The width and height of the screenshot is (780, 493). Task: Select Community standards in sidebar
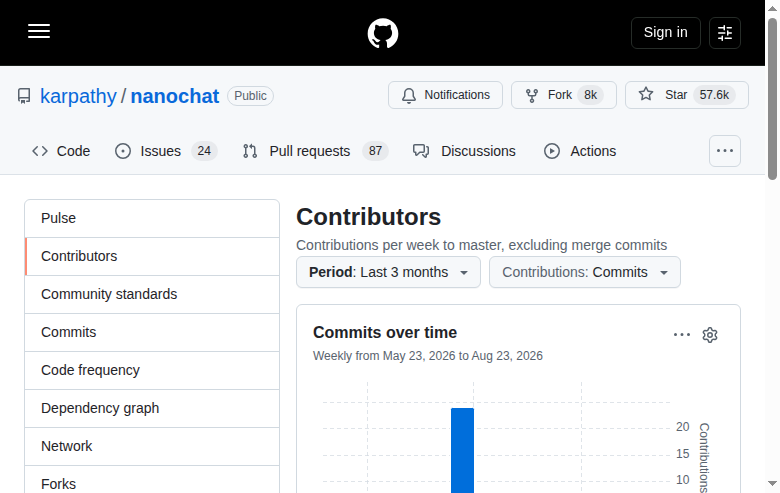[x=152, y=294]
